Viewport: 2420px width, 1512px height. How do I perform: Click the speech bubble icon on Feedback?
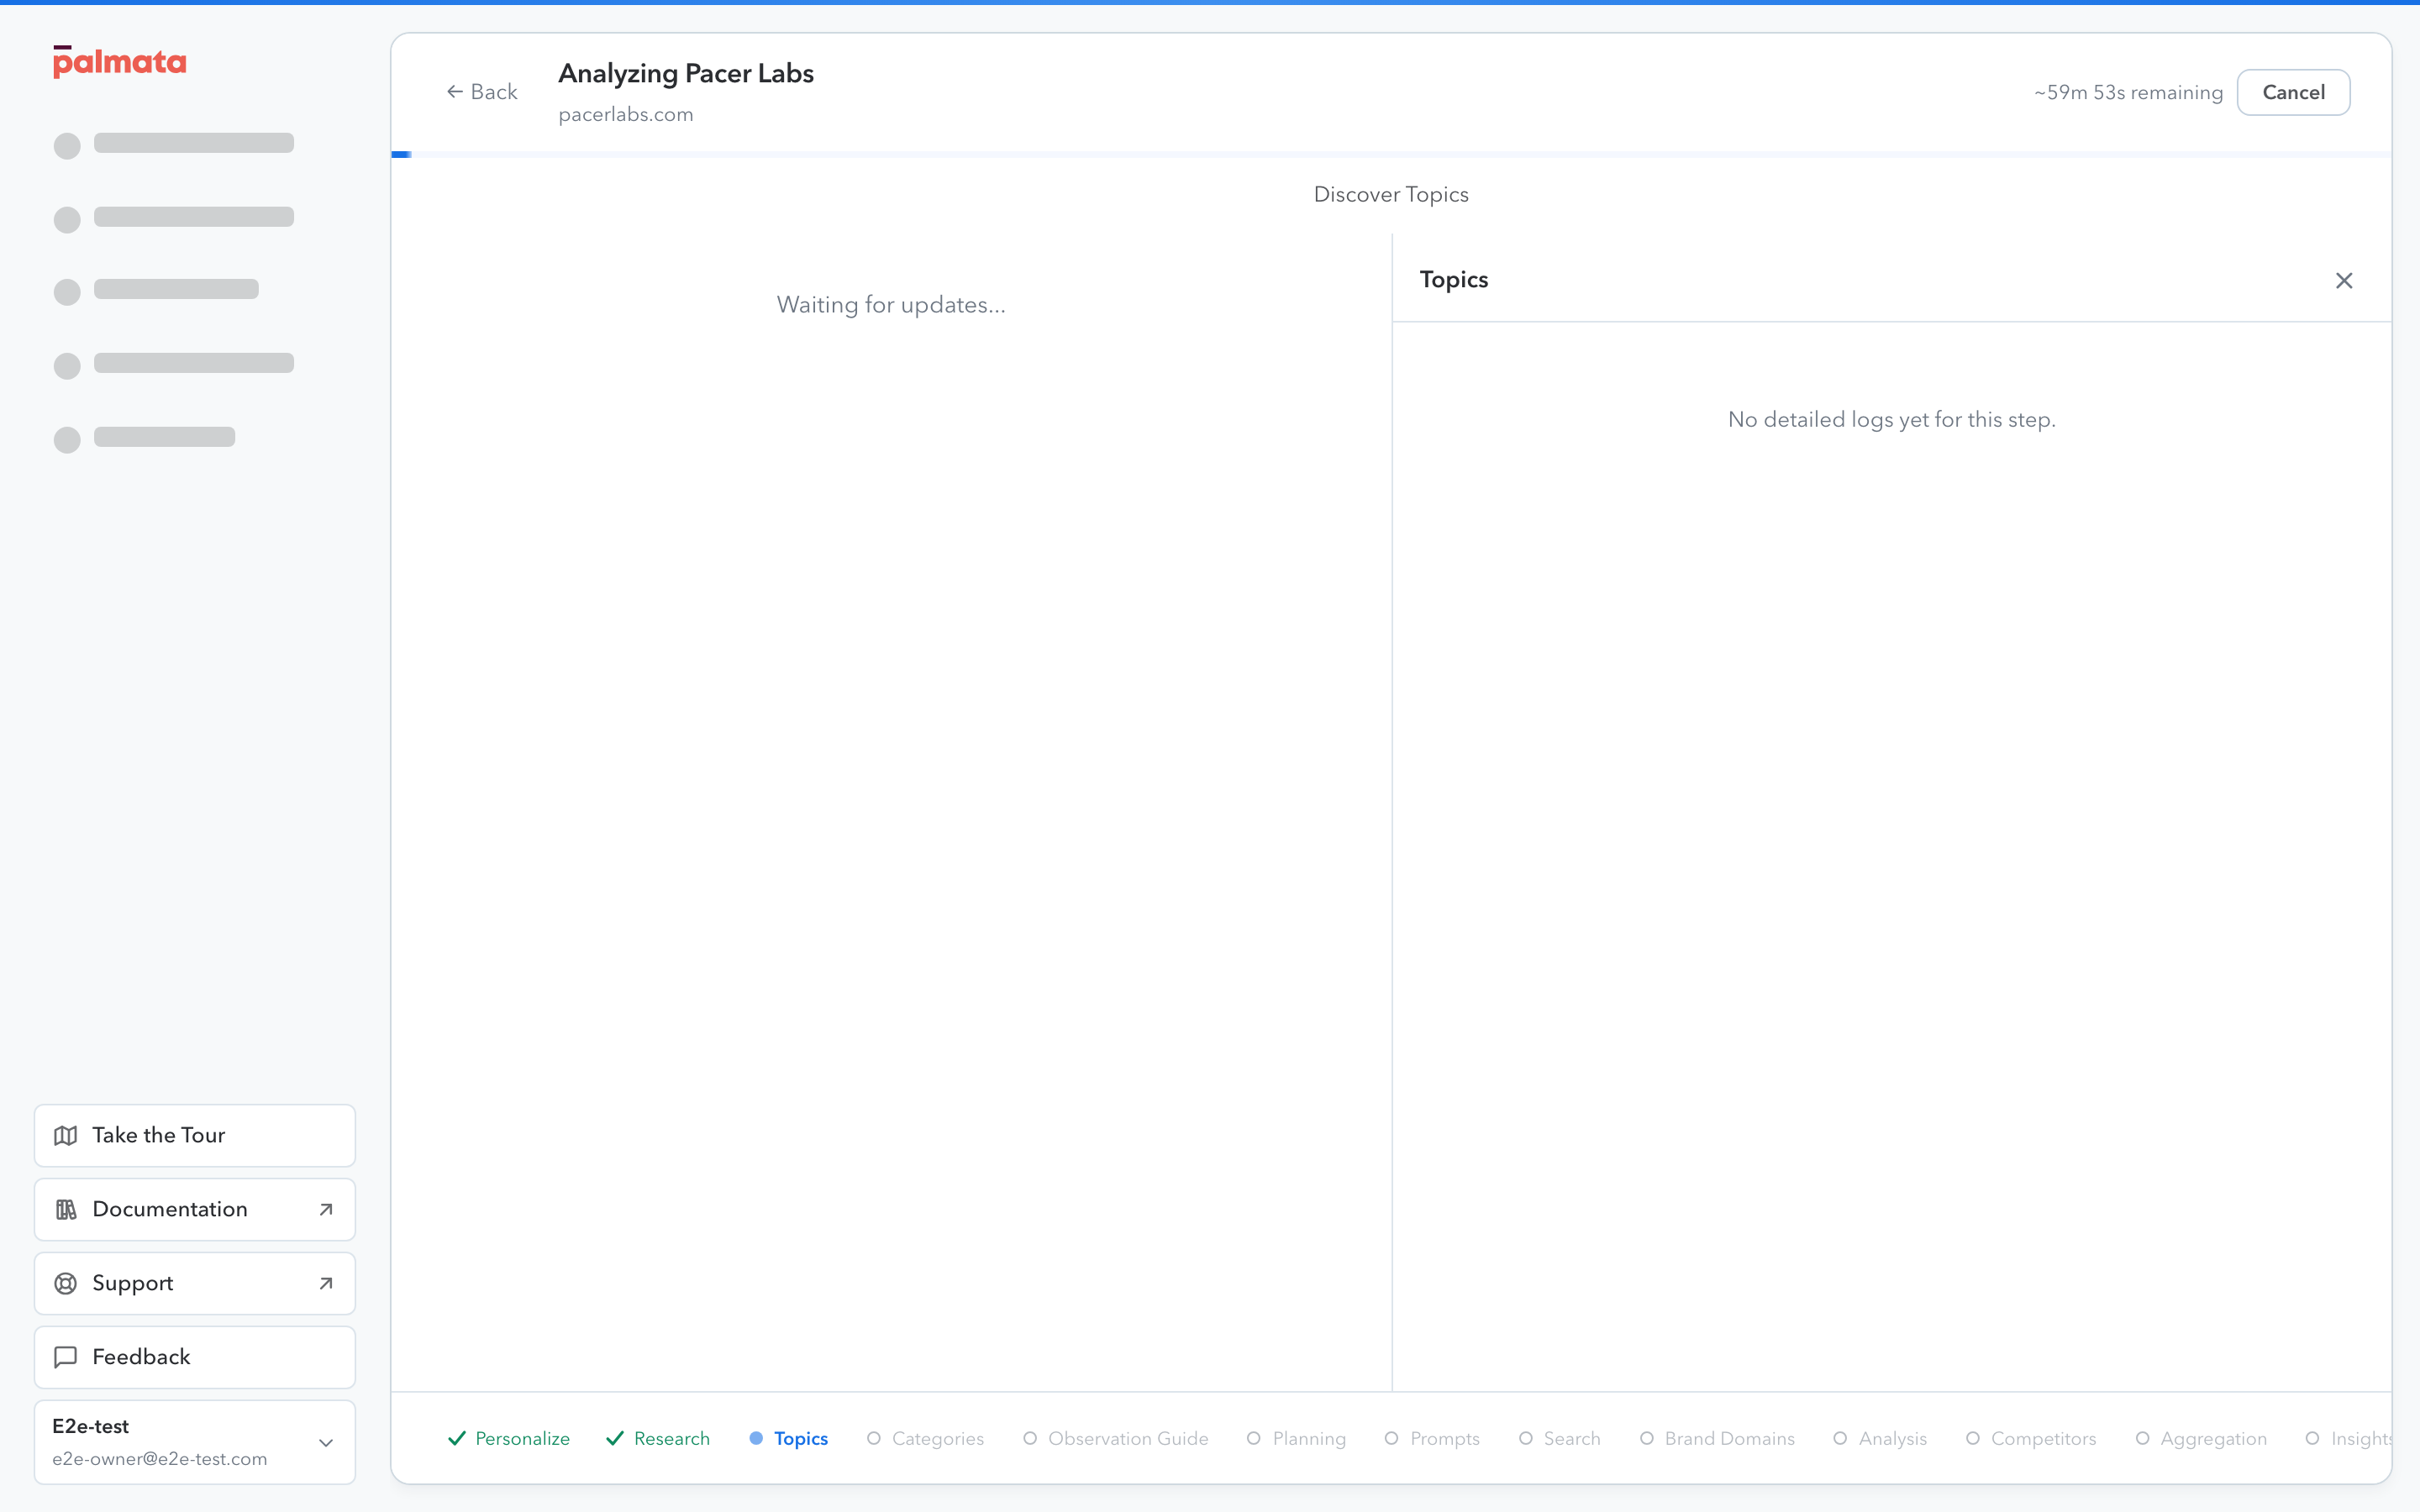click(x=66, y=1357)
